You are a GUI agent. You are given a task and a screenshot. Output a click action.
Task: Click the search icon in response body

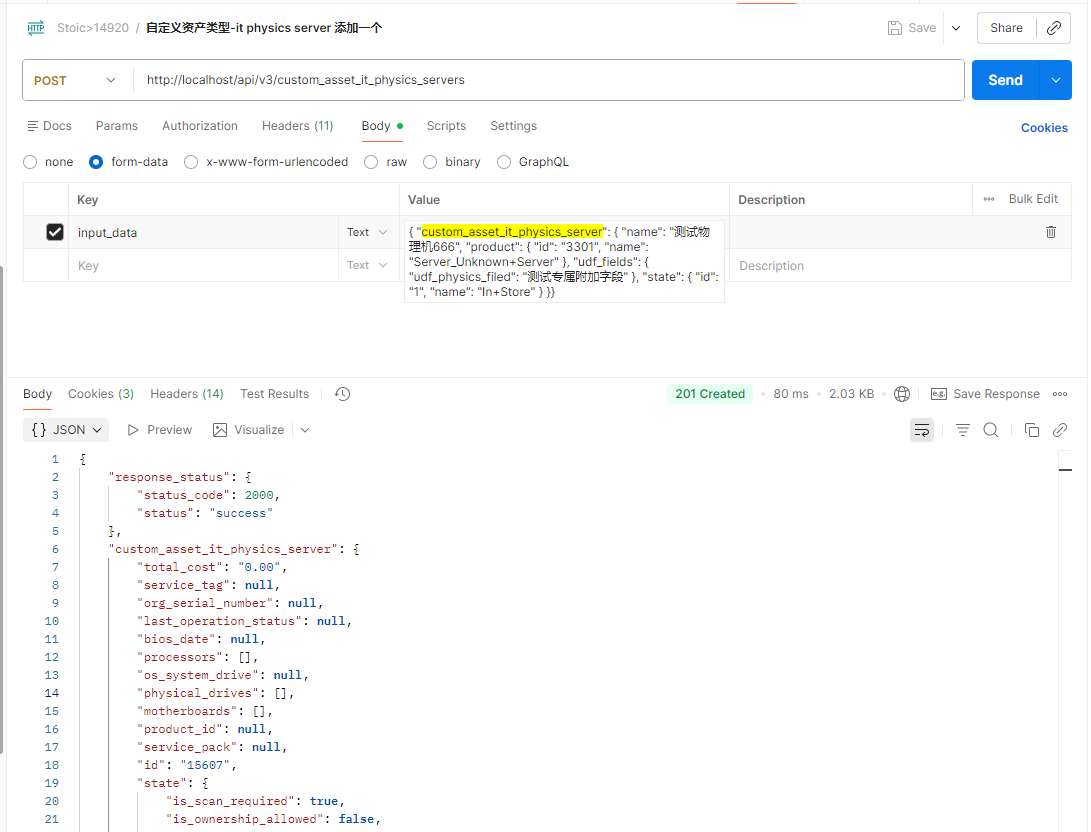click(x=990, y=430)
